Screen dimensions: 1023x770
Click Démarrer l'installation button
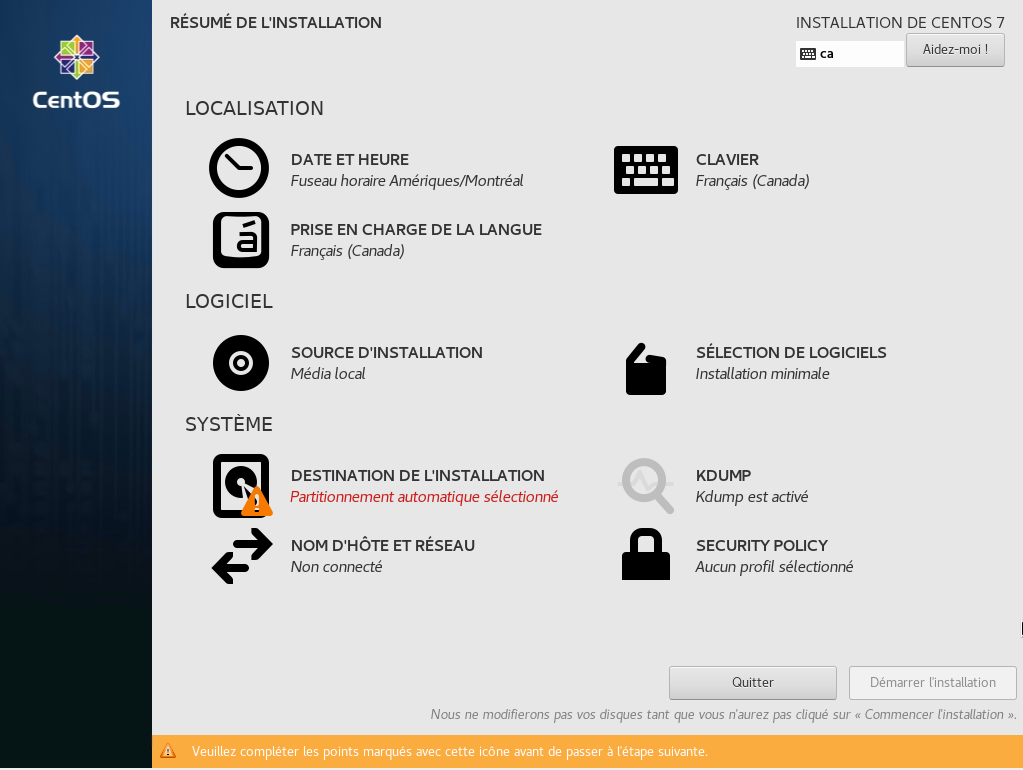click(932, 683)
